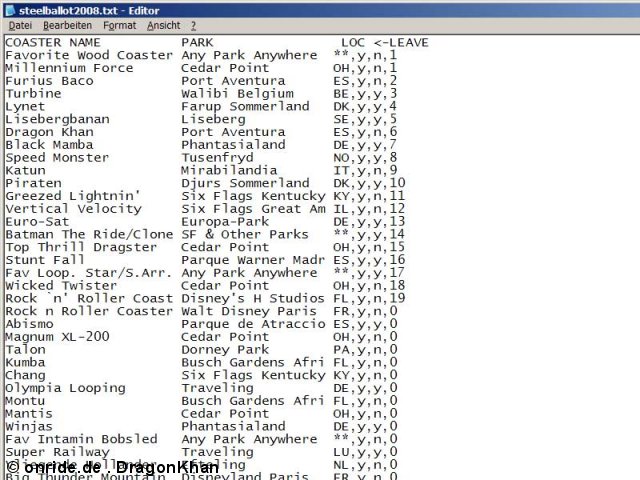Click on Mirabilandia park text

pos(229,170)
